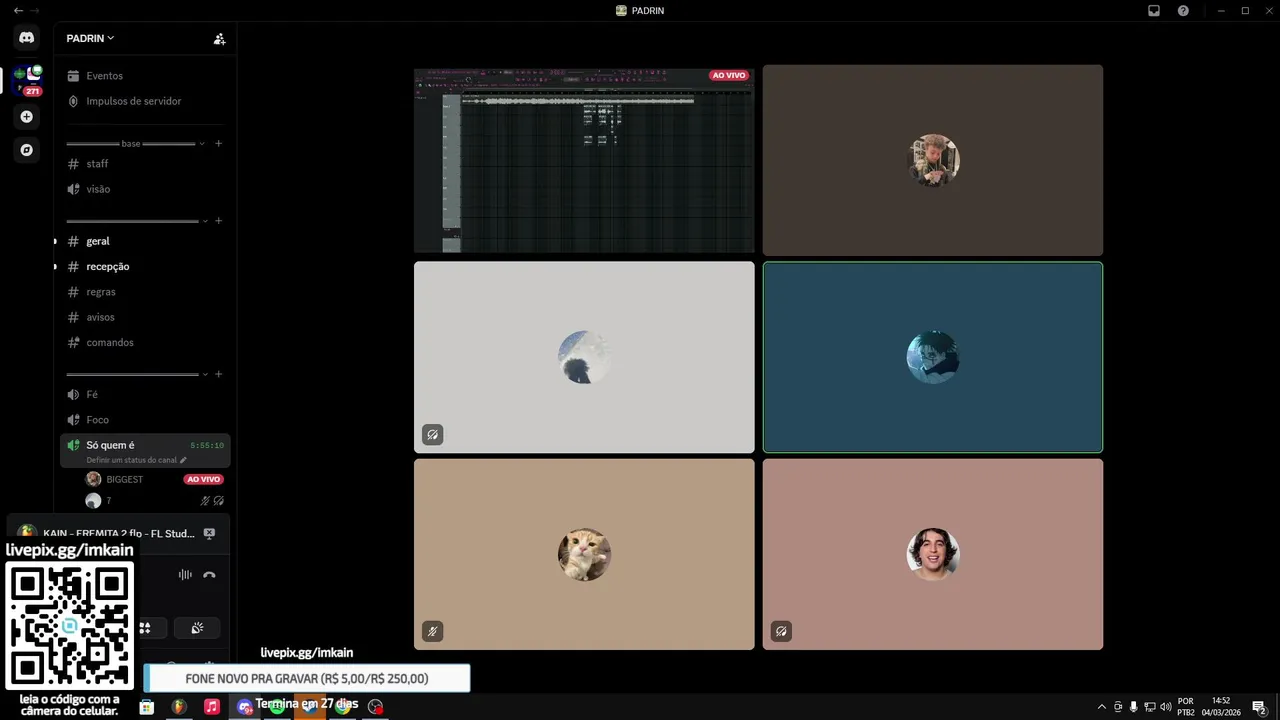This screenshot has width=1280, height=720.
Task: Open the staff text channel
Action: click(x=145, y=164)
